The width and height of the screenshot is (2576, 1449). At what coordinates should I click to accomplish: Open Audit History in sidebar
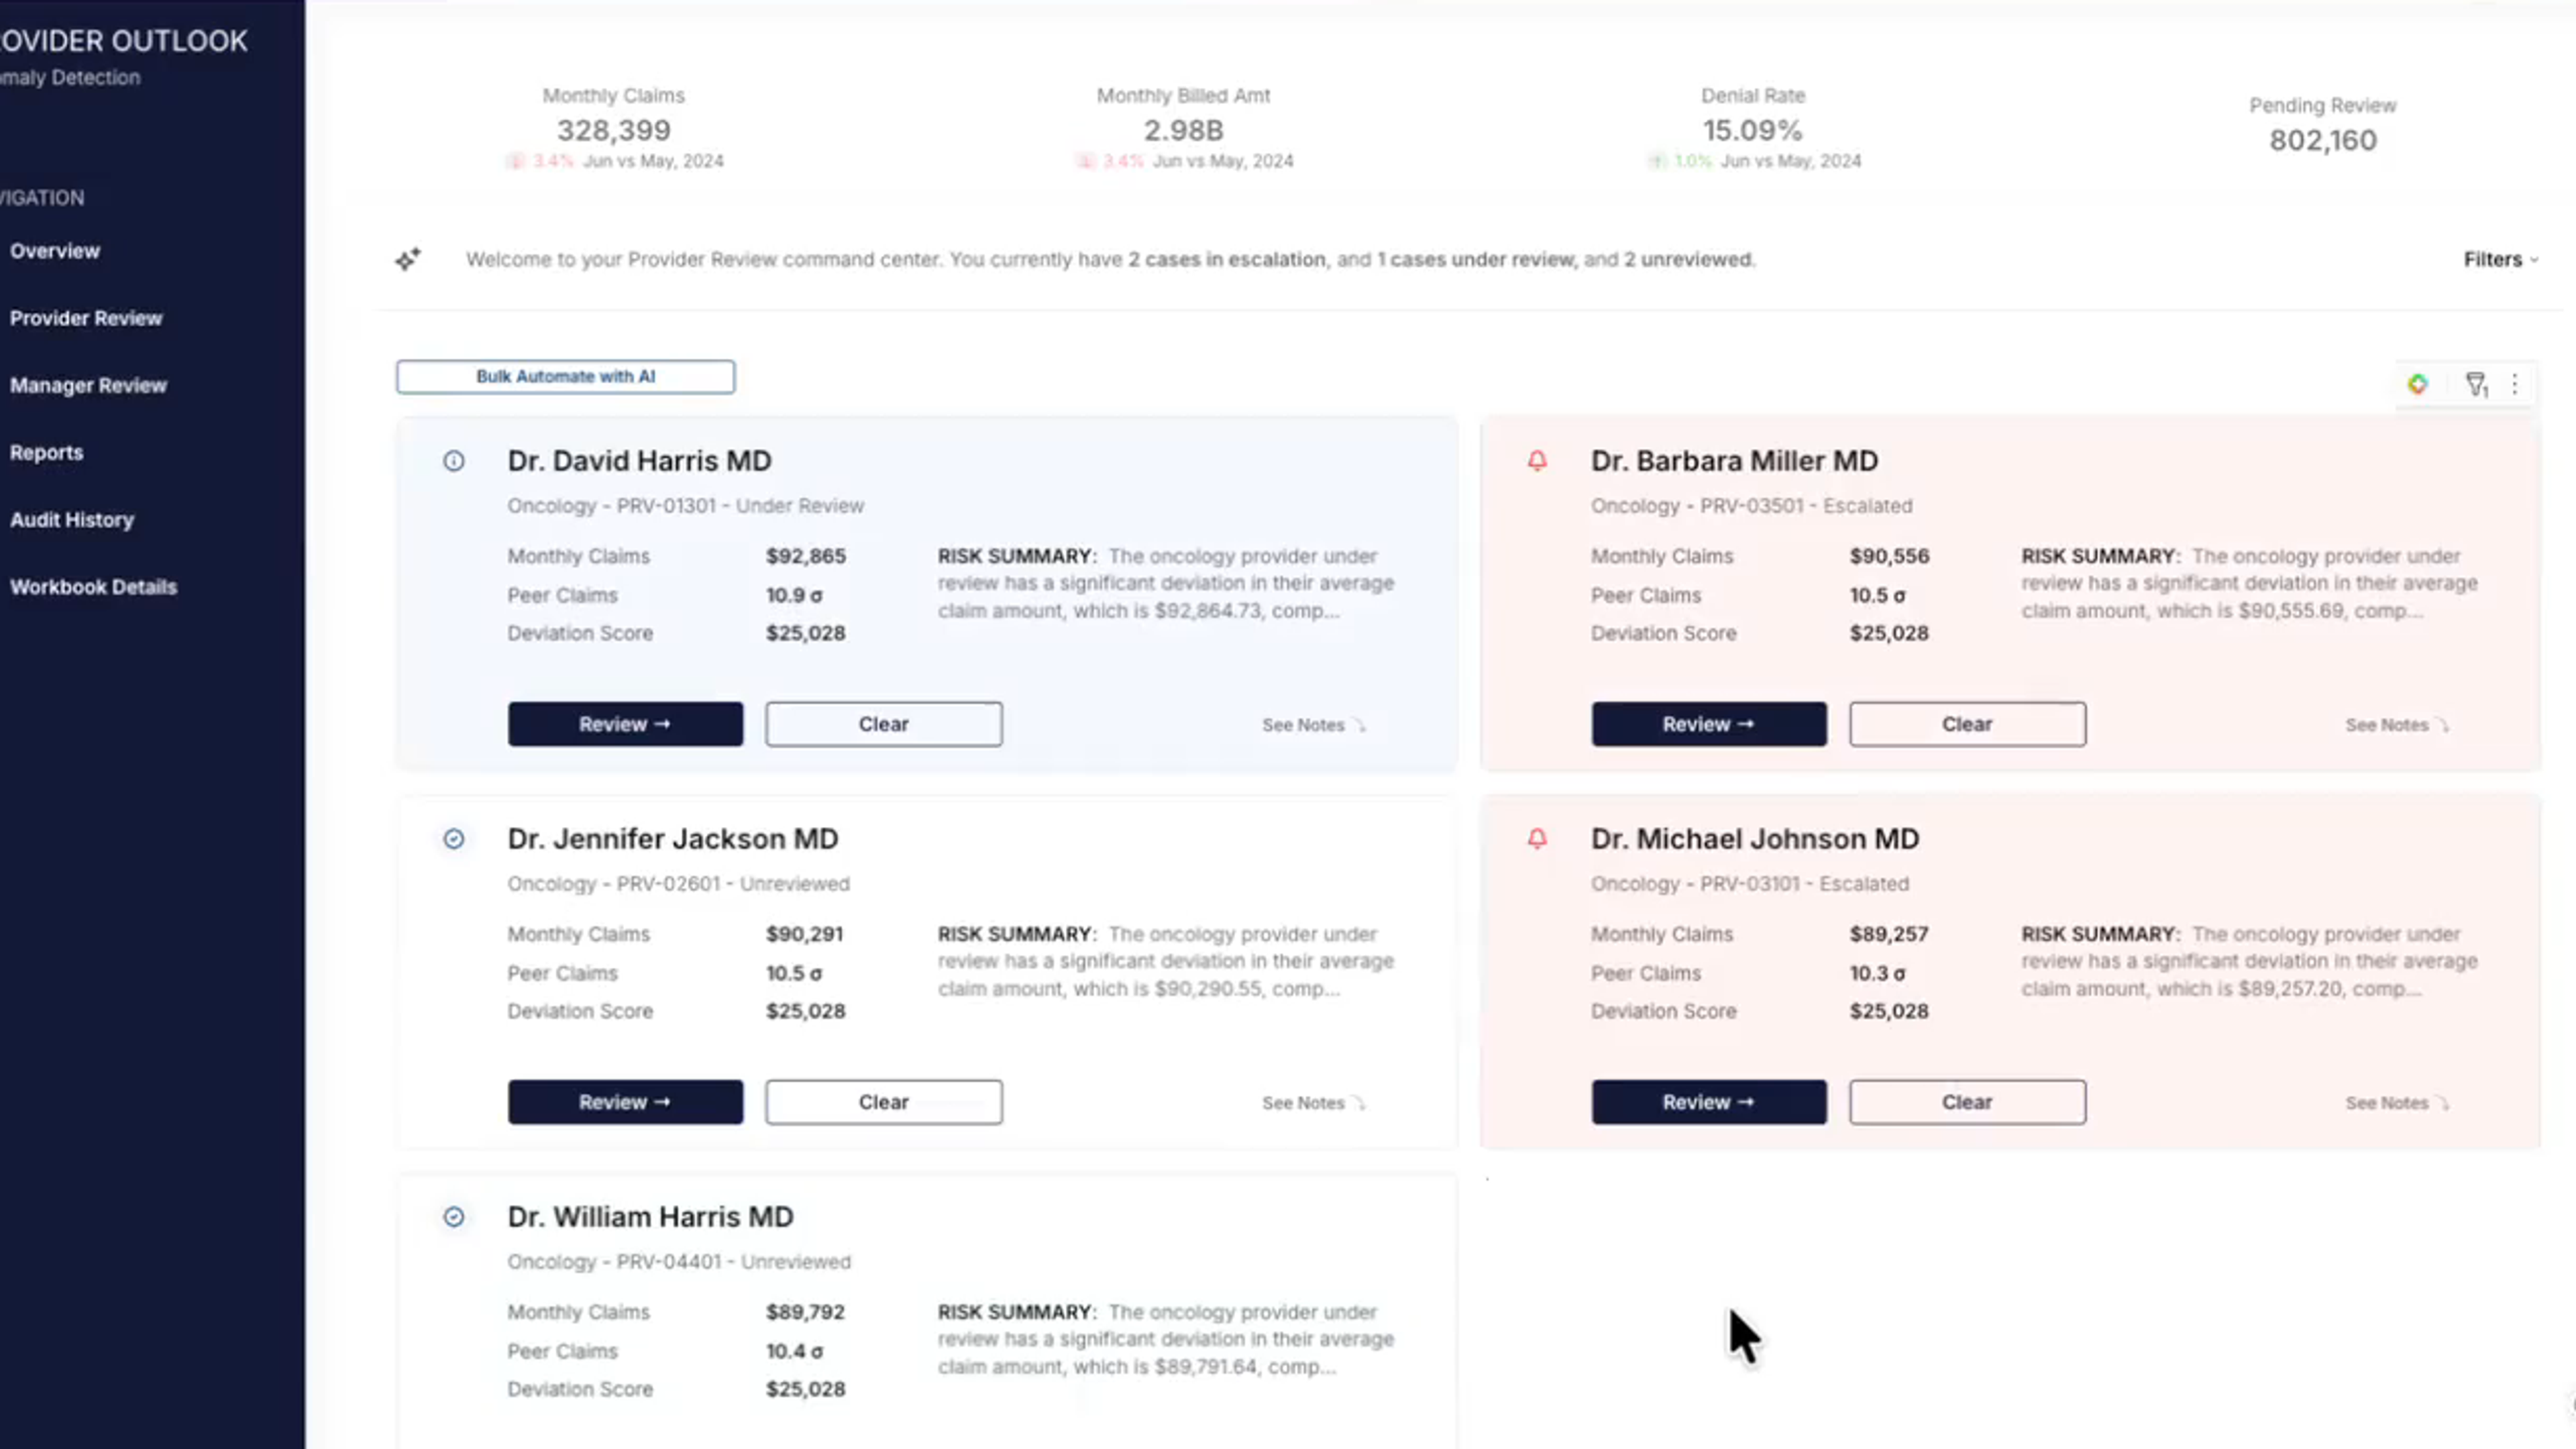(71, 520)
